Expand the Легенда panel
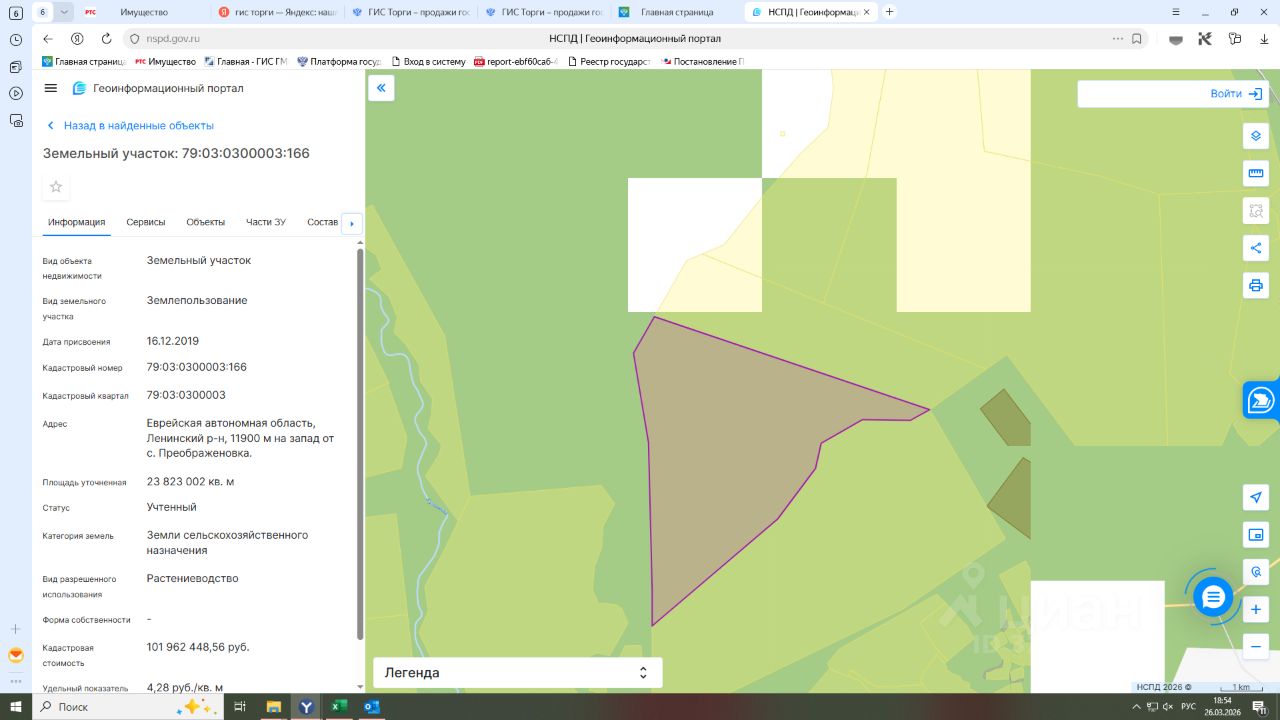 (518, 673)
